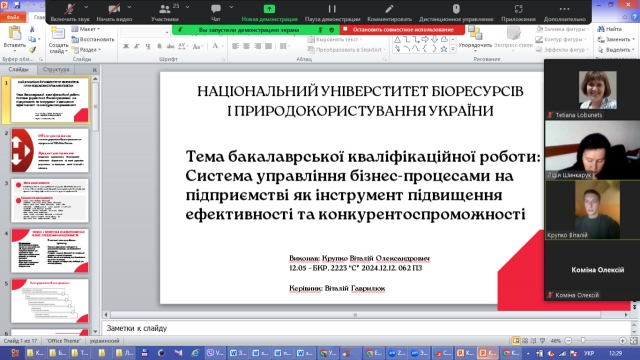Screen dimensions: 640x360
Task: Justify the text
Action: [269, 47]
